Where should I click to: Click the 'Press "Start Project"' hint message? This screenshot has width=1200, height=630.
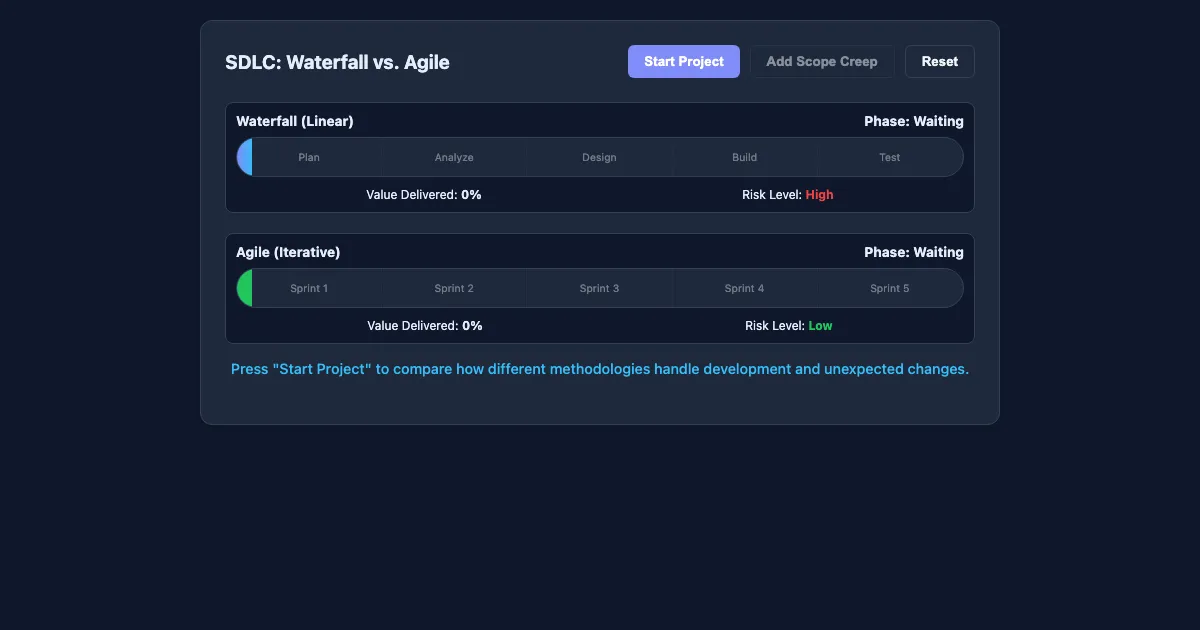click(x=600, y=369)
